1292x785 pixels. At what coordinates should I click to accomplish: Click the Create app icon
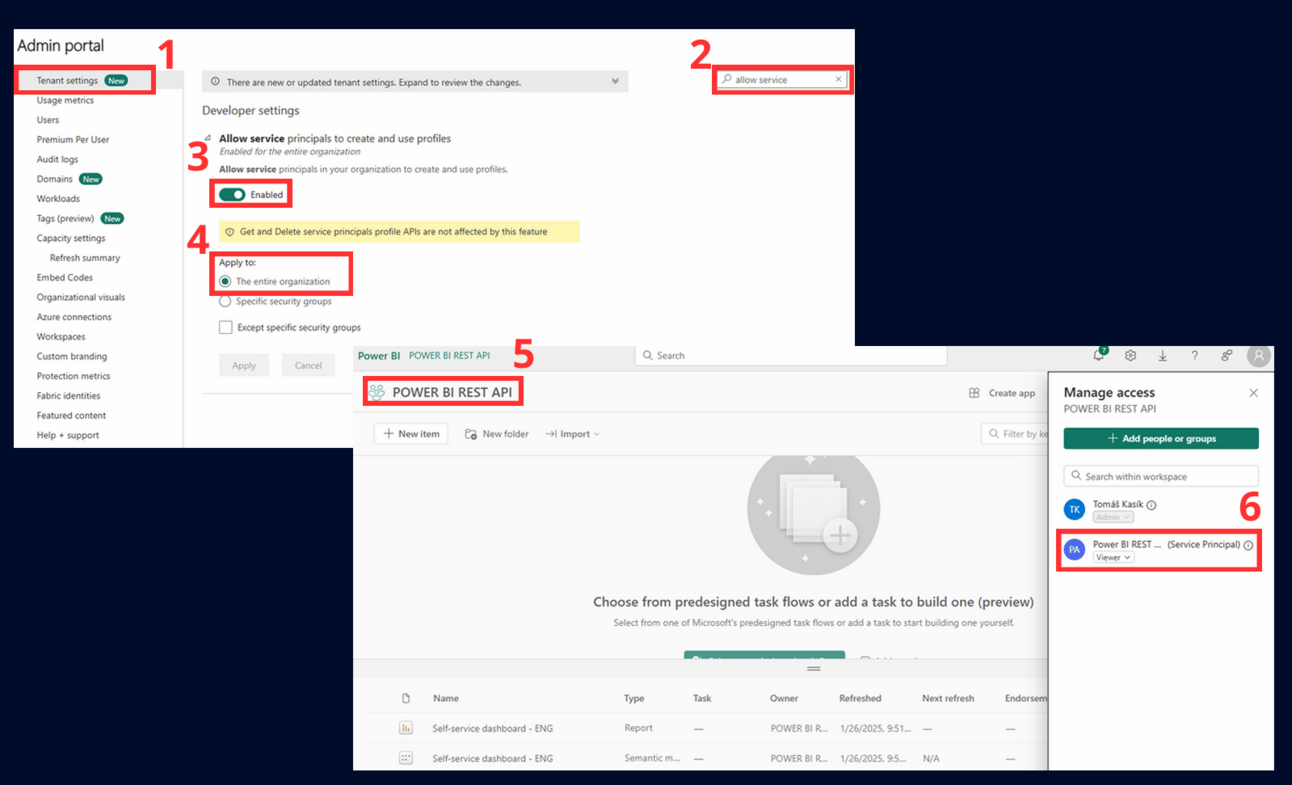pyautogui.click(x=974, y=393)
